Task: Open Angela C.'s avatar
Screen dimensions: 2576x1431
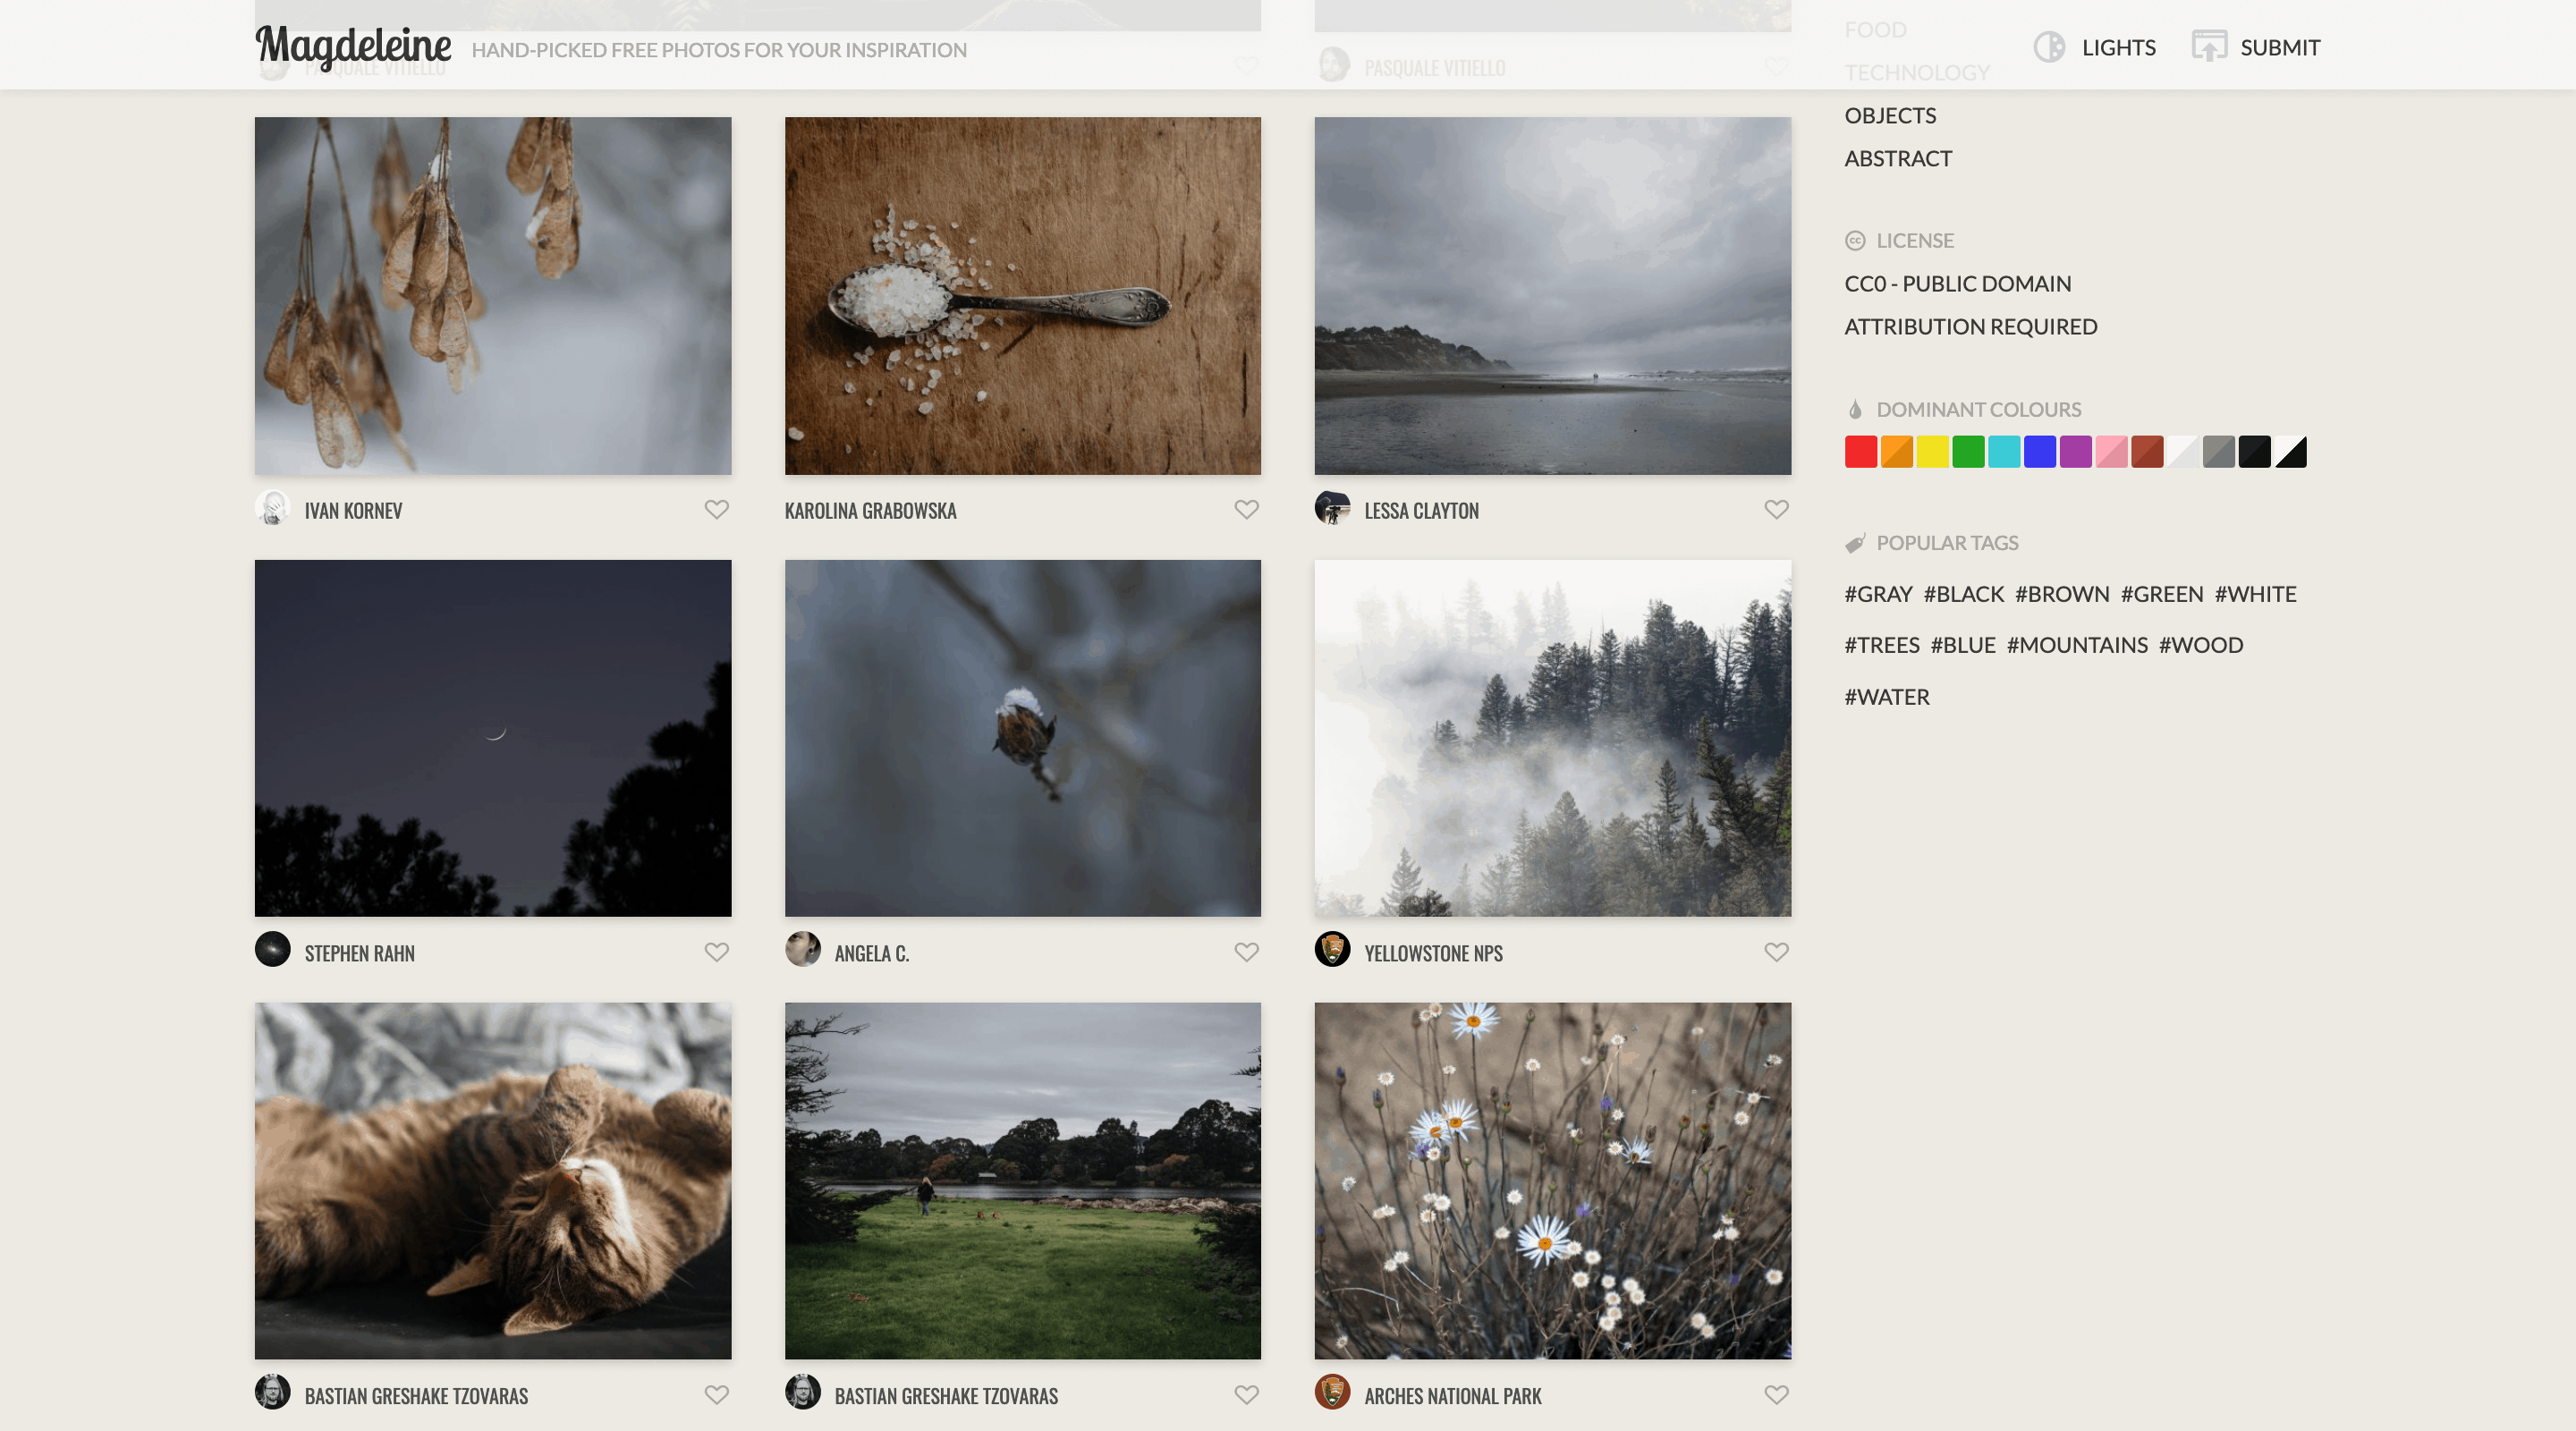Action: pos(803,950)
